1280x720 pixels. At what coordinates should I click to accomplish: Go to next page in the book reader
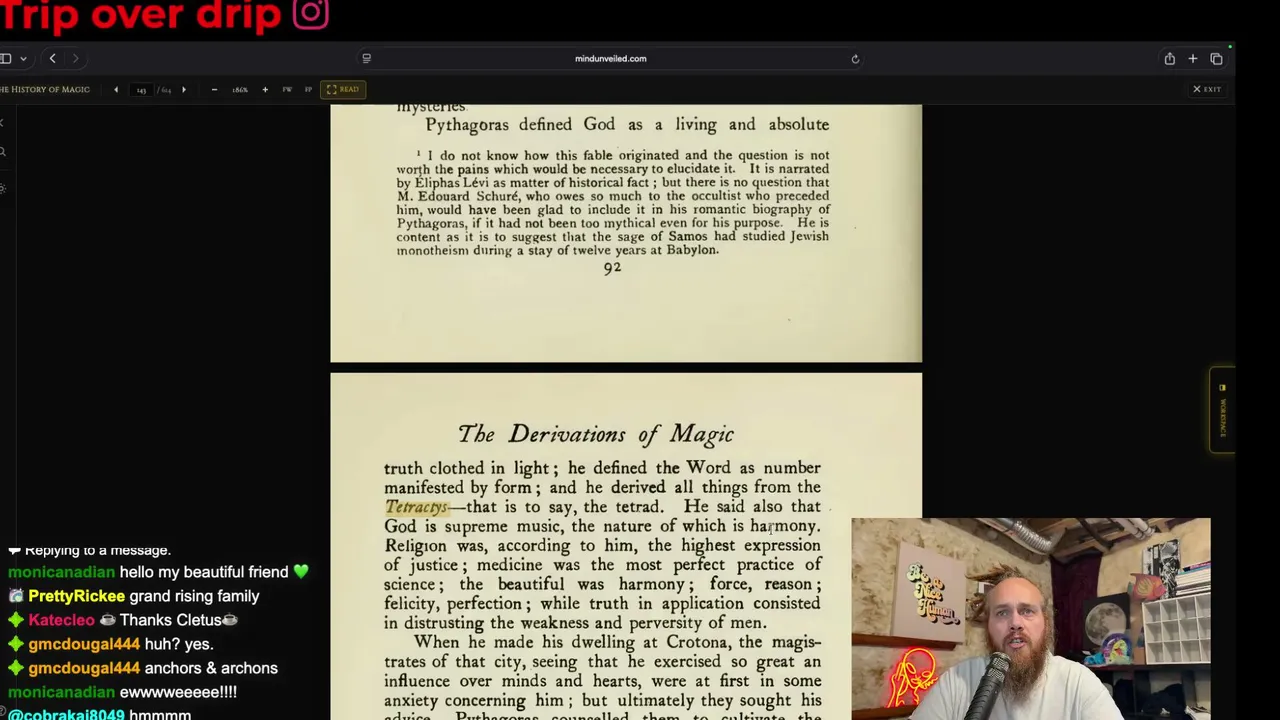[184, 90]
